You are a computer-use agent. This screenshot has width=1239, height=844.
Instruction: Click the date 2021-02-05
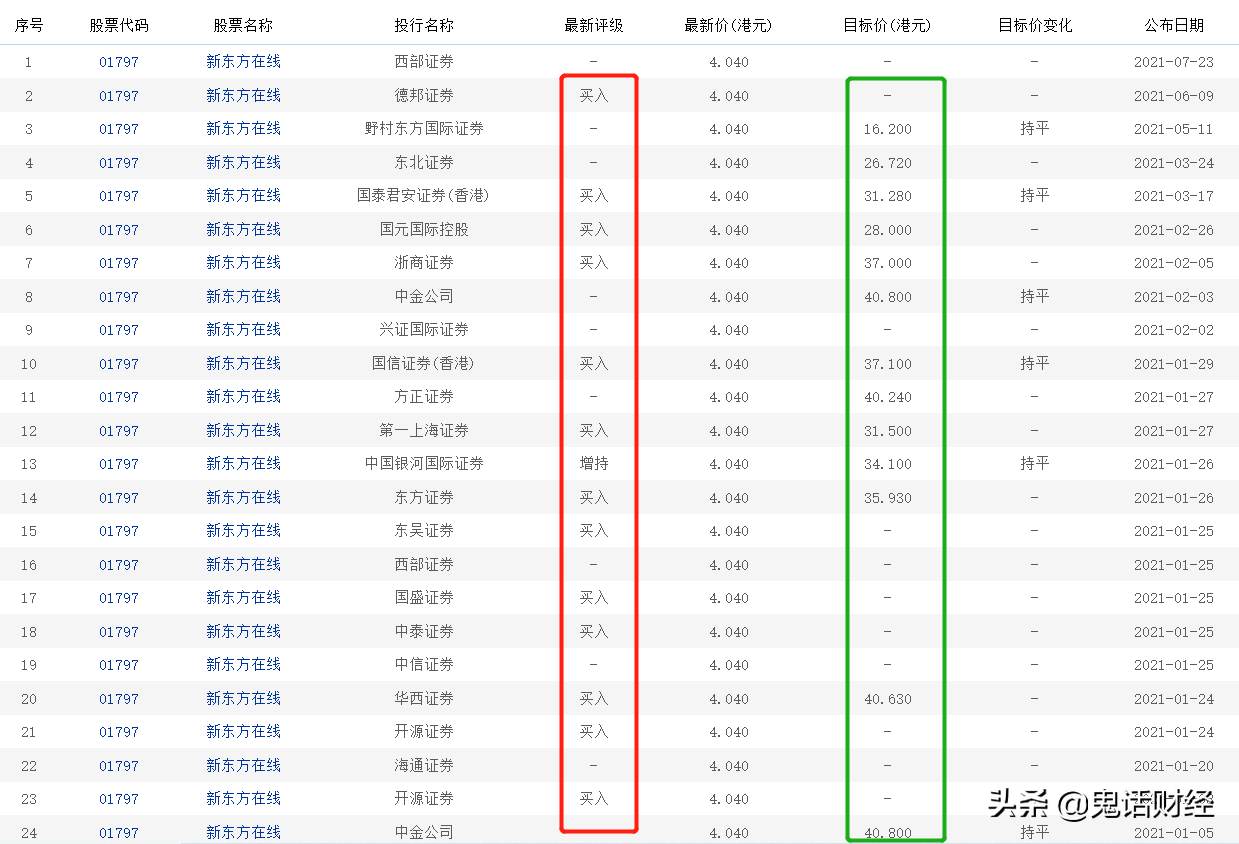[x=1174, y=263]
